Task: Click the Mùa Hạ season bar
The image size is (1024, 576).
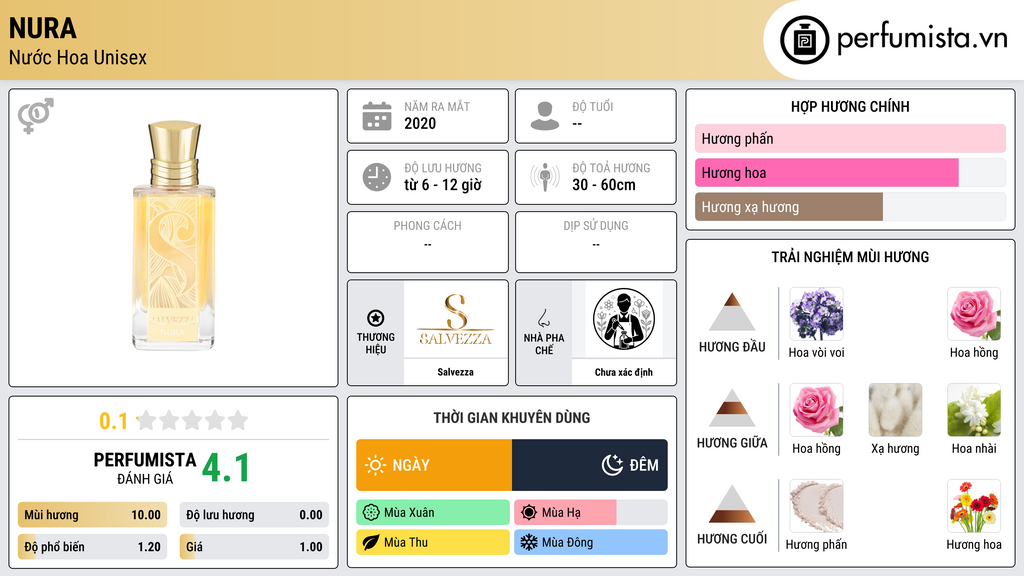Action: (x=590, y=513)
